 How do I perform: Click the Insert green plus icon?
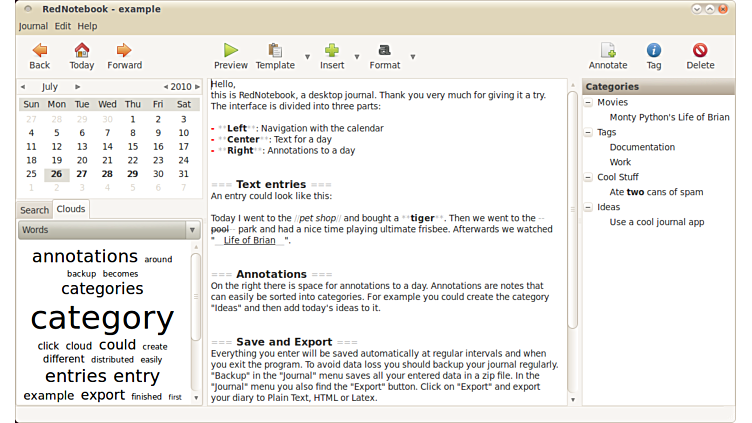(332, 50)
